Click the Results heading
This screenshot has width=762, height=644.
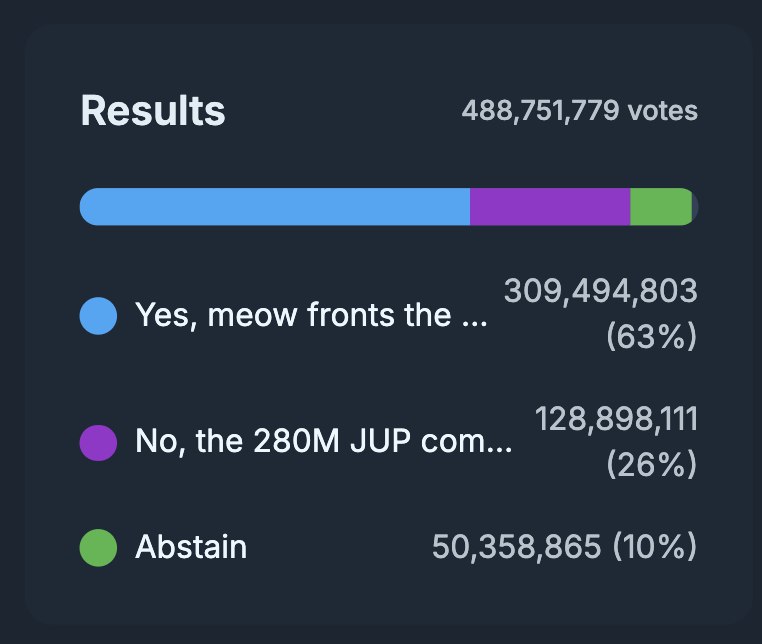point(153,111)
